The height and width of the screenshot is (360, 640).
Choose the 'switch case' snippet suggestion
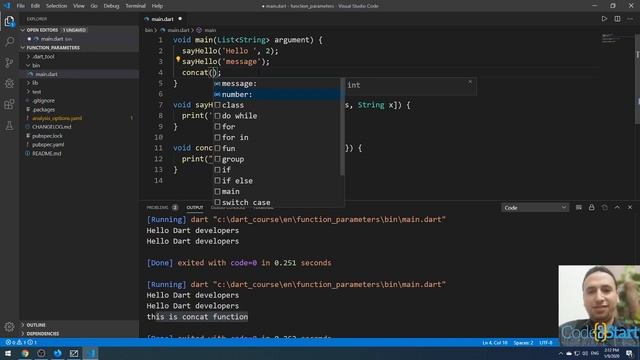[277, 202]
